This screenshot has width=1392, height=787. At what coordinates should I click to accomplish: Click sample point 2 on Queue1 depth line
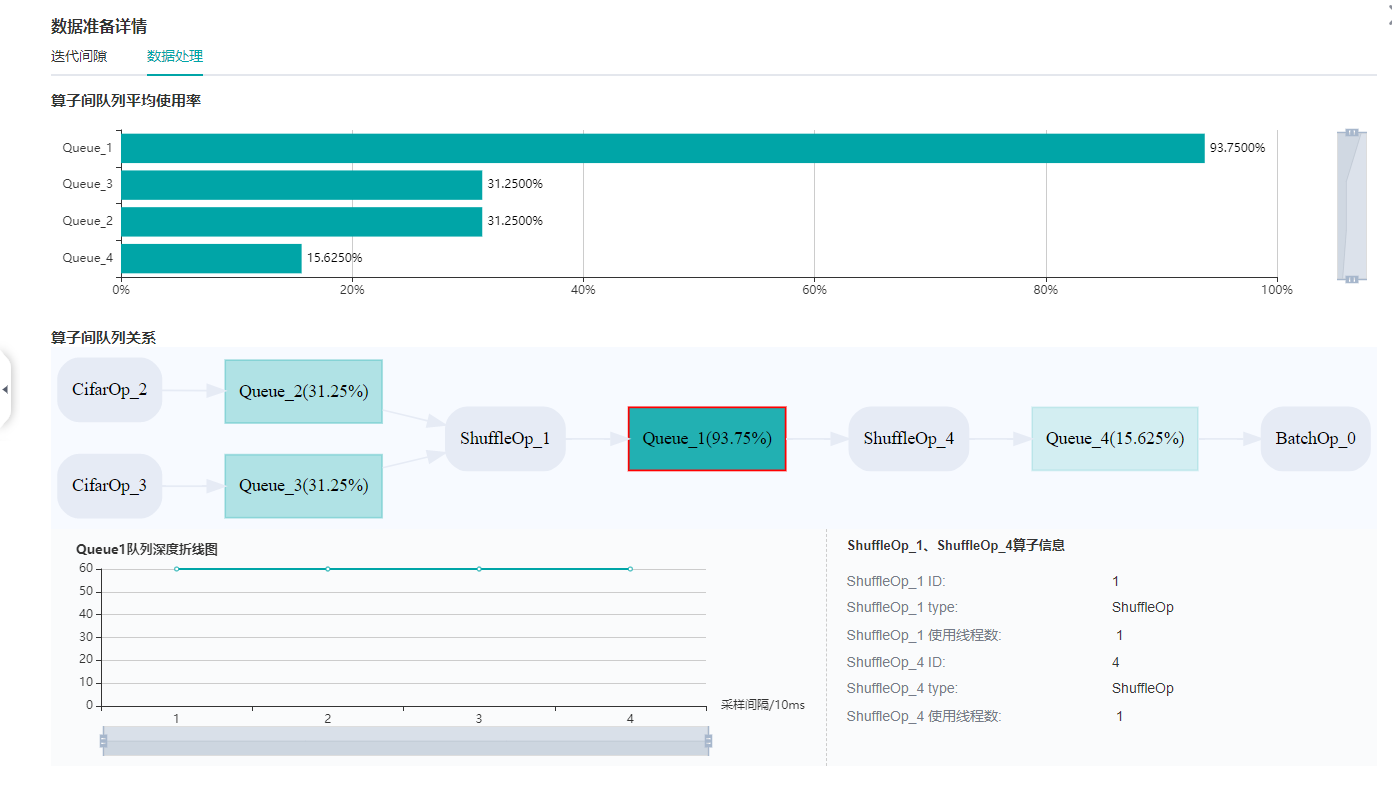(x=328, y=569)
